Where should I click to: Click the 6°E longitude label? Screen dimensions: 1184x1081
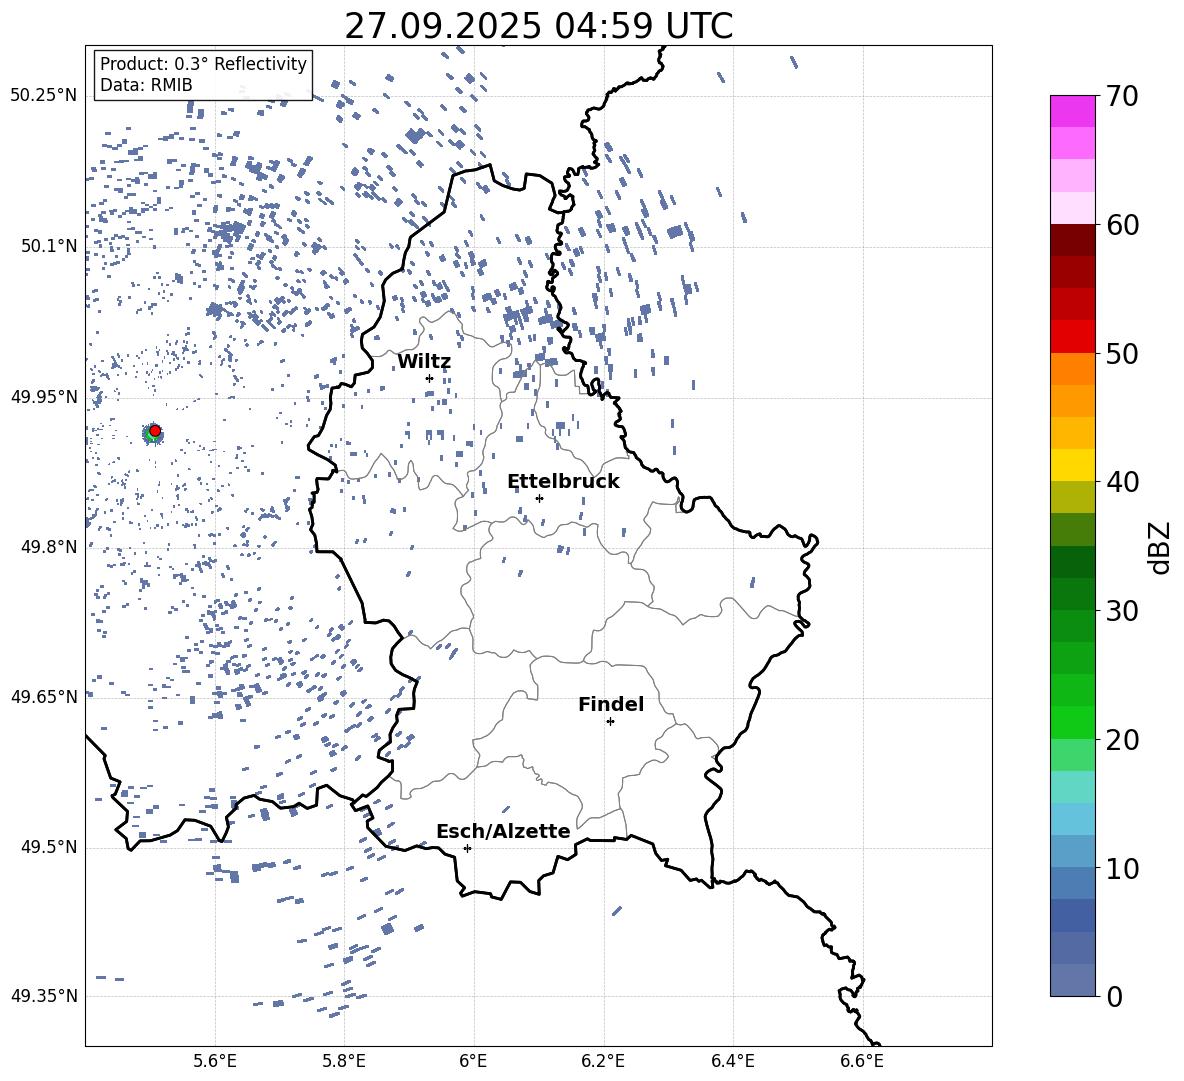473,1061
